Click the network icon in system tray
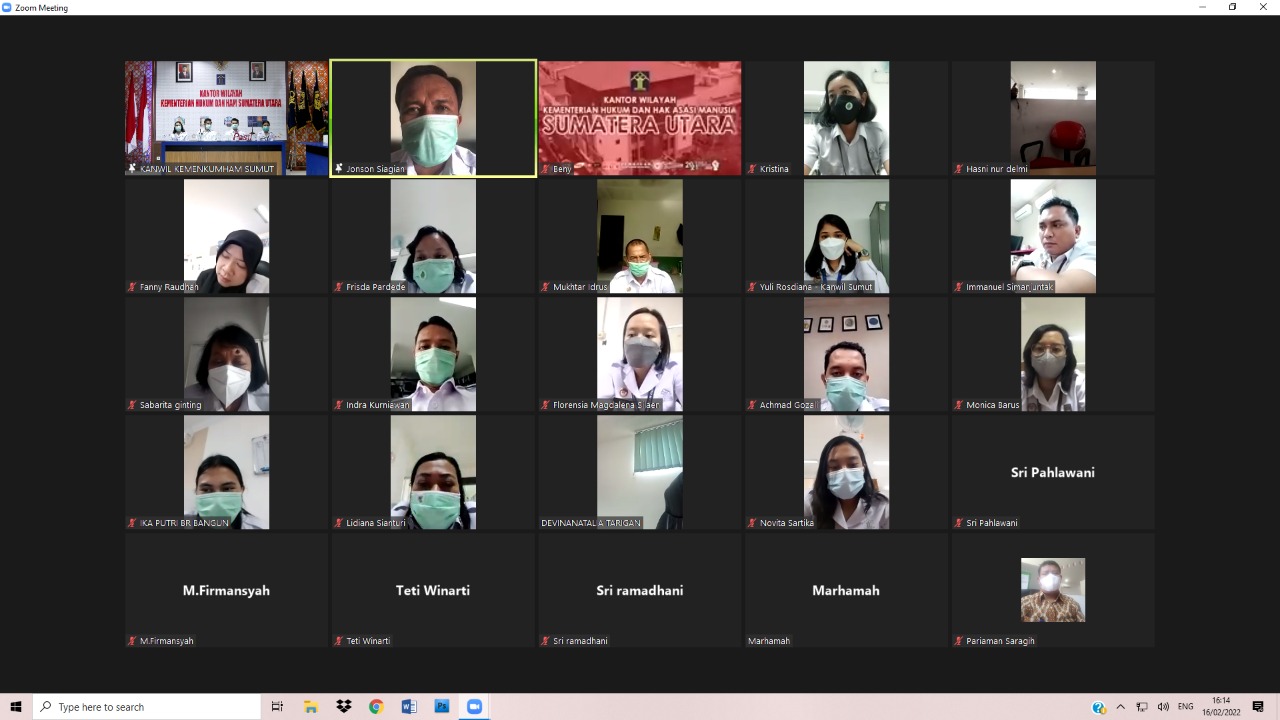This screenshot has width=1280, height=720. [1142, 707]
